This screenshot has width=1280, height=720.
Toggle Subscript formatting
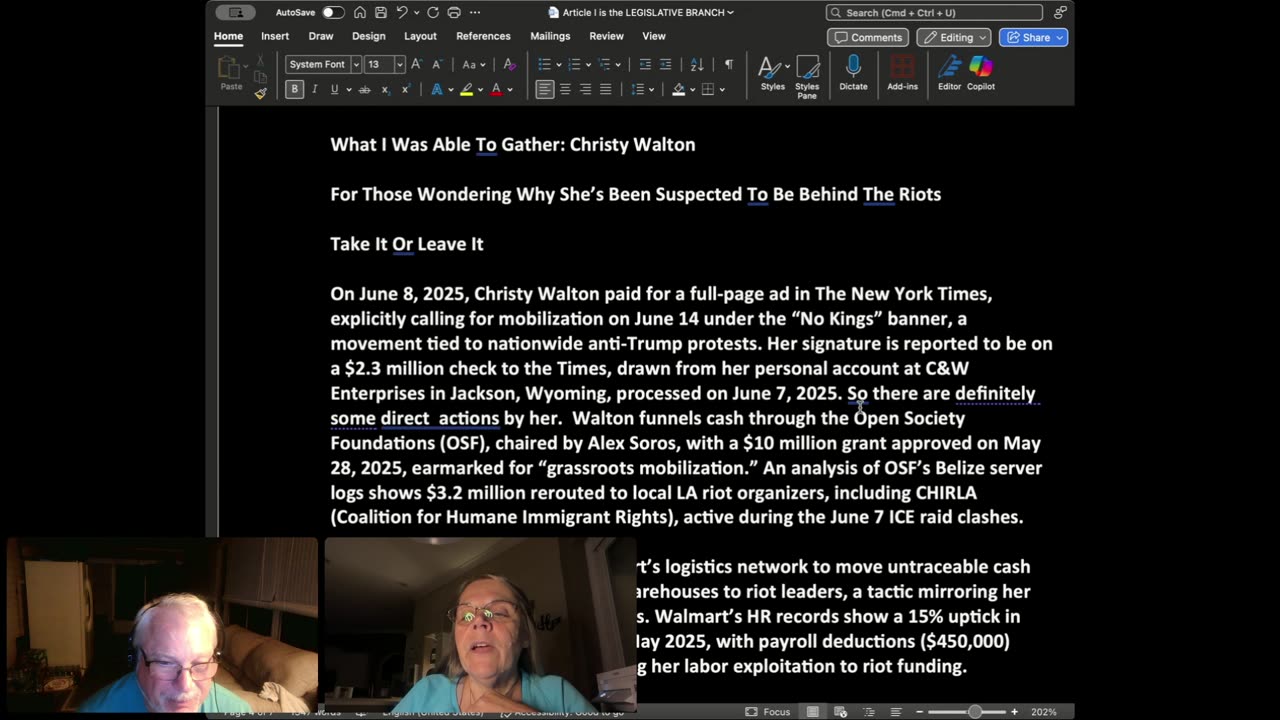click(x=385, y=89)
